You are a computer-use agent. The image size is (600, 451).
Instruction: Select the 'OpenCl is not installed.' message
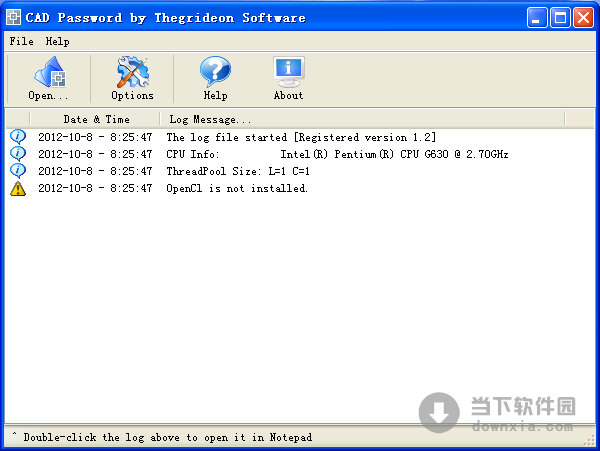(x=237, y=188)
